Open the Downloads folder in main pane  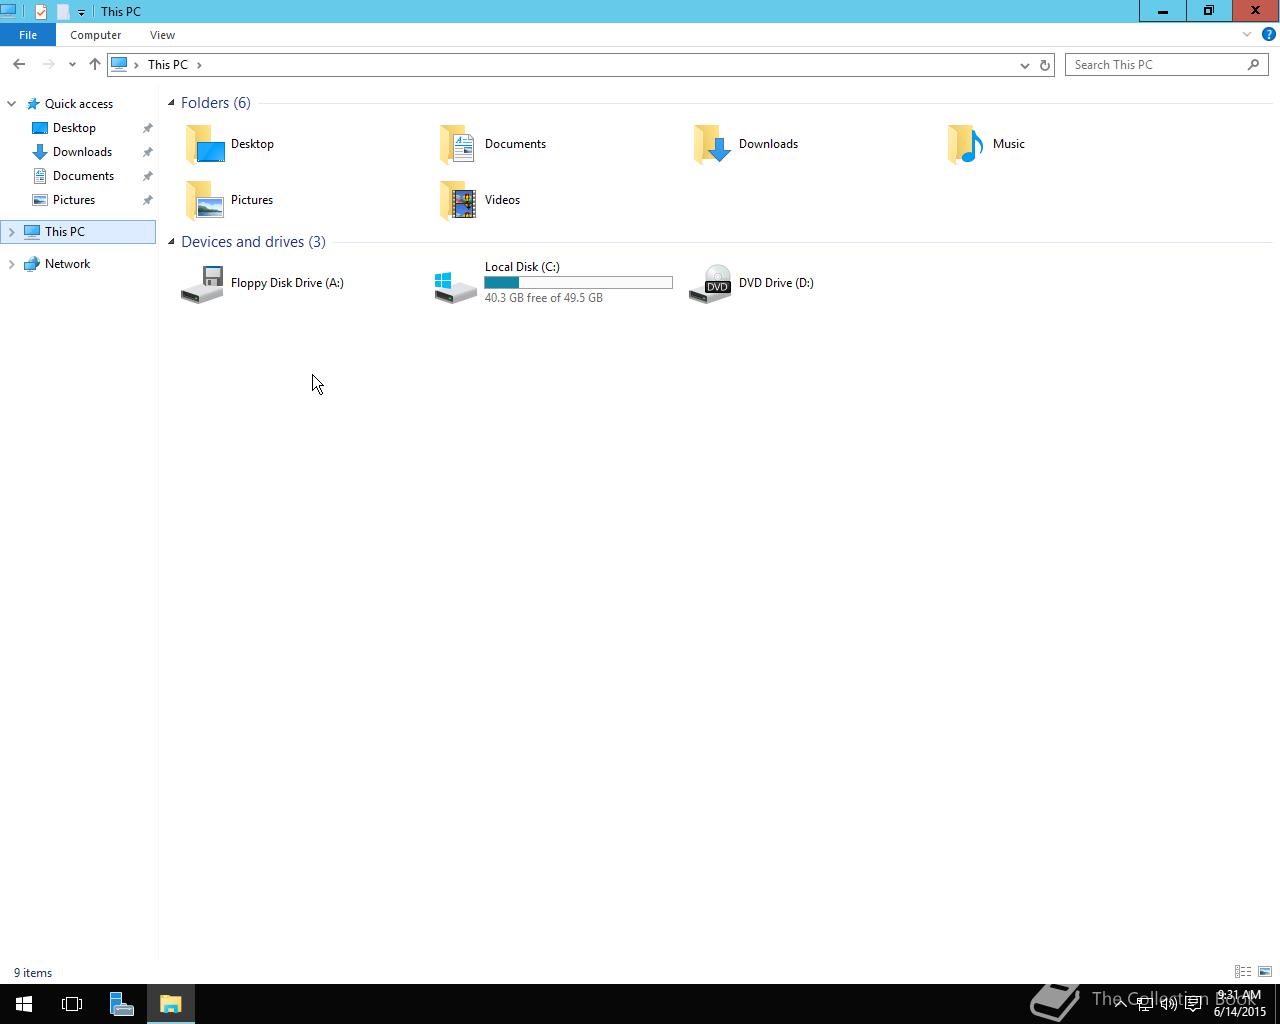pos(746,144)
